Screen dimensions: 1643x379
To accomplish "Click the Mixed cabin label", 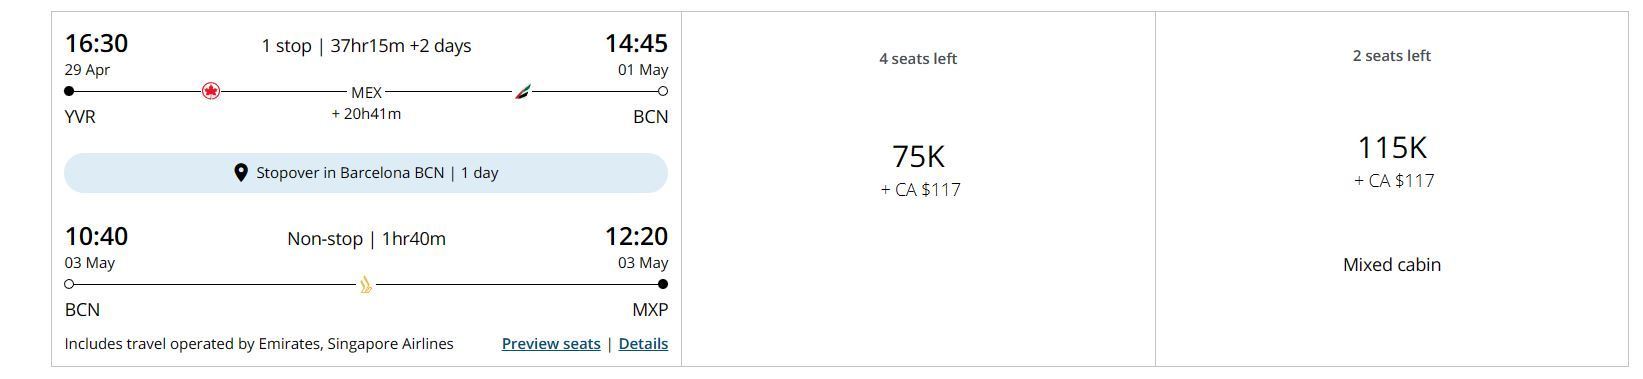I will tap(1392, 265).
